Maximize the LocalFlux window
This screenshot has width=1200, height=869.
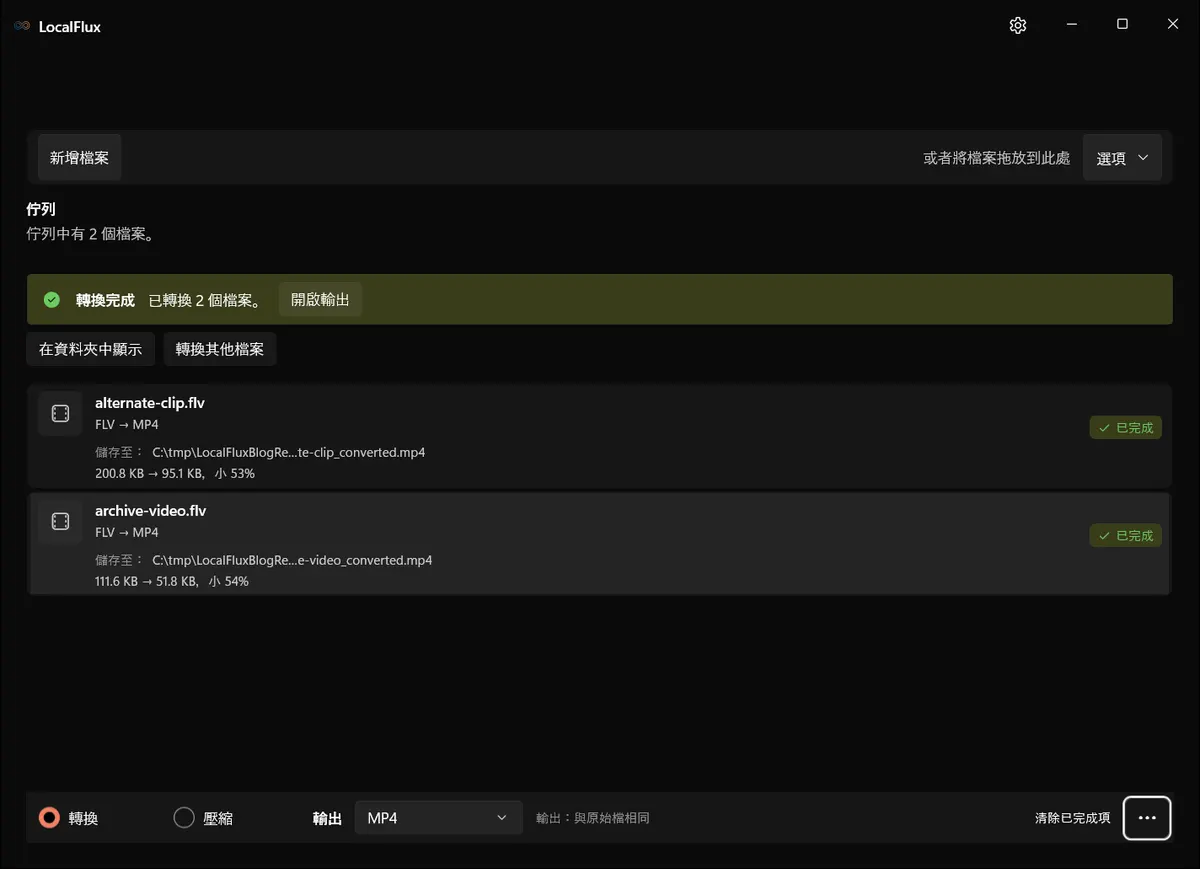1122,25
